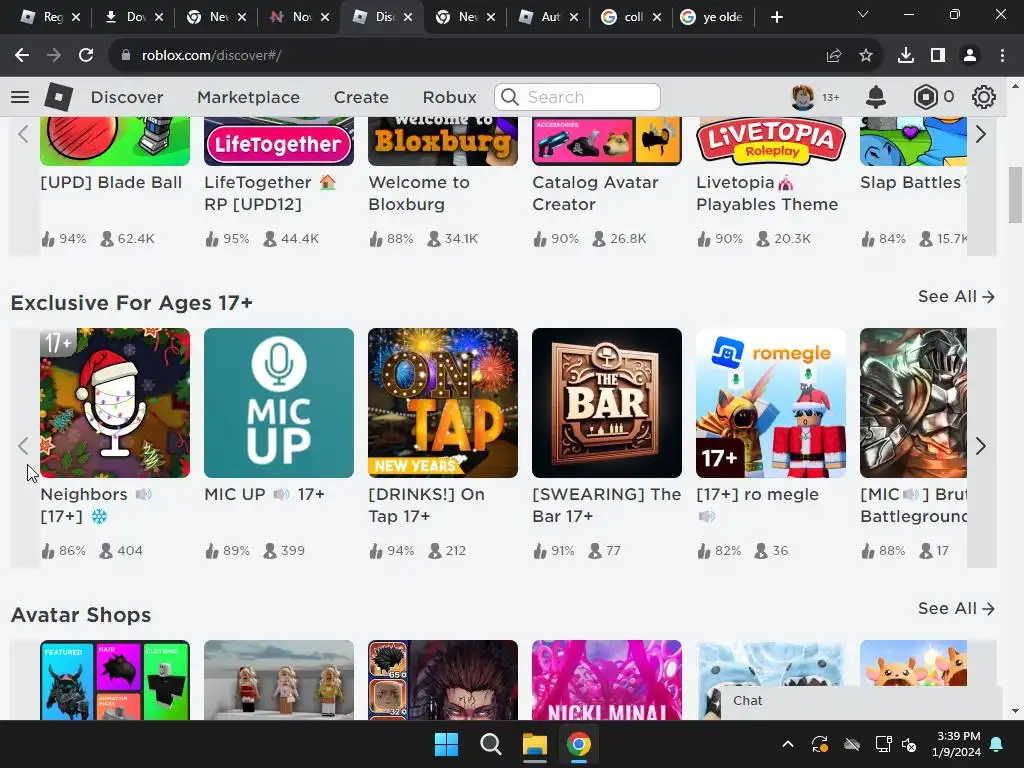Open the Chrome profile icon
The width and height of the screenshot is (1024, 768).
pos(970,56)
